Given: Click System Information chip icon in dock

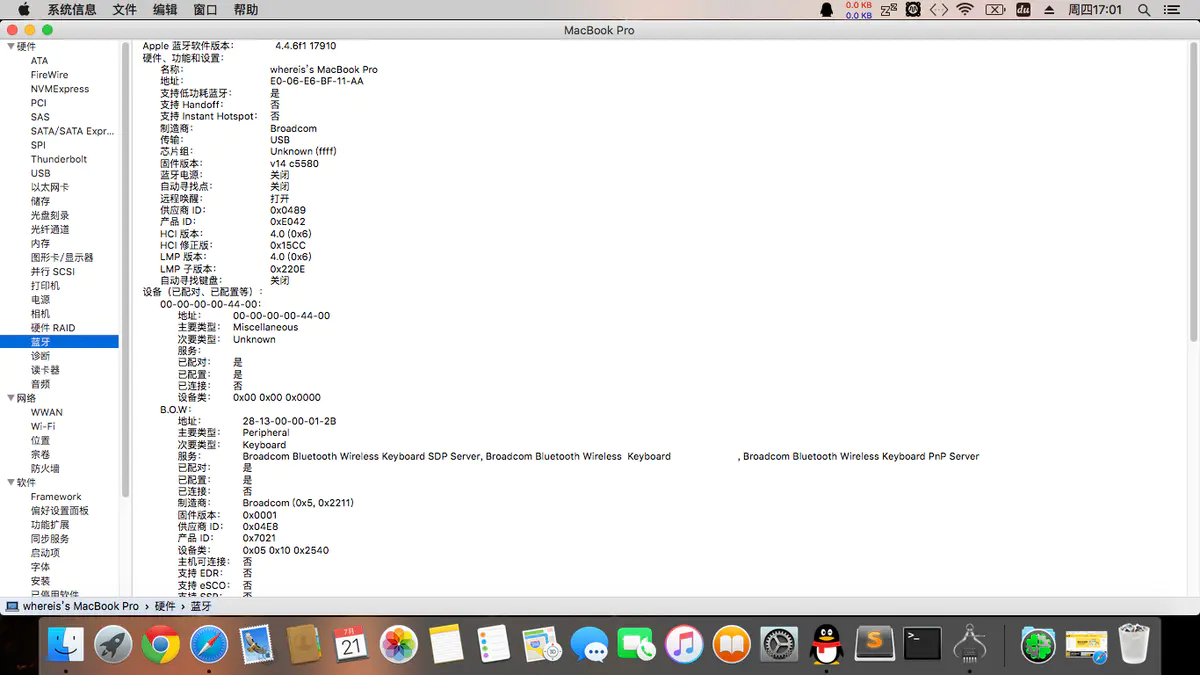Looking at the screenshot, I should (969, 644).
